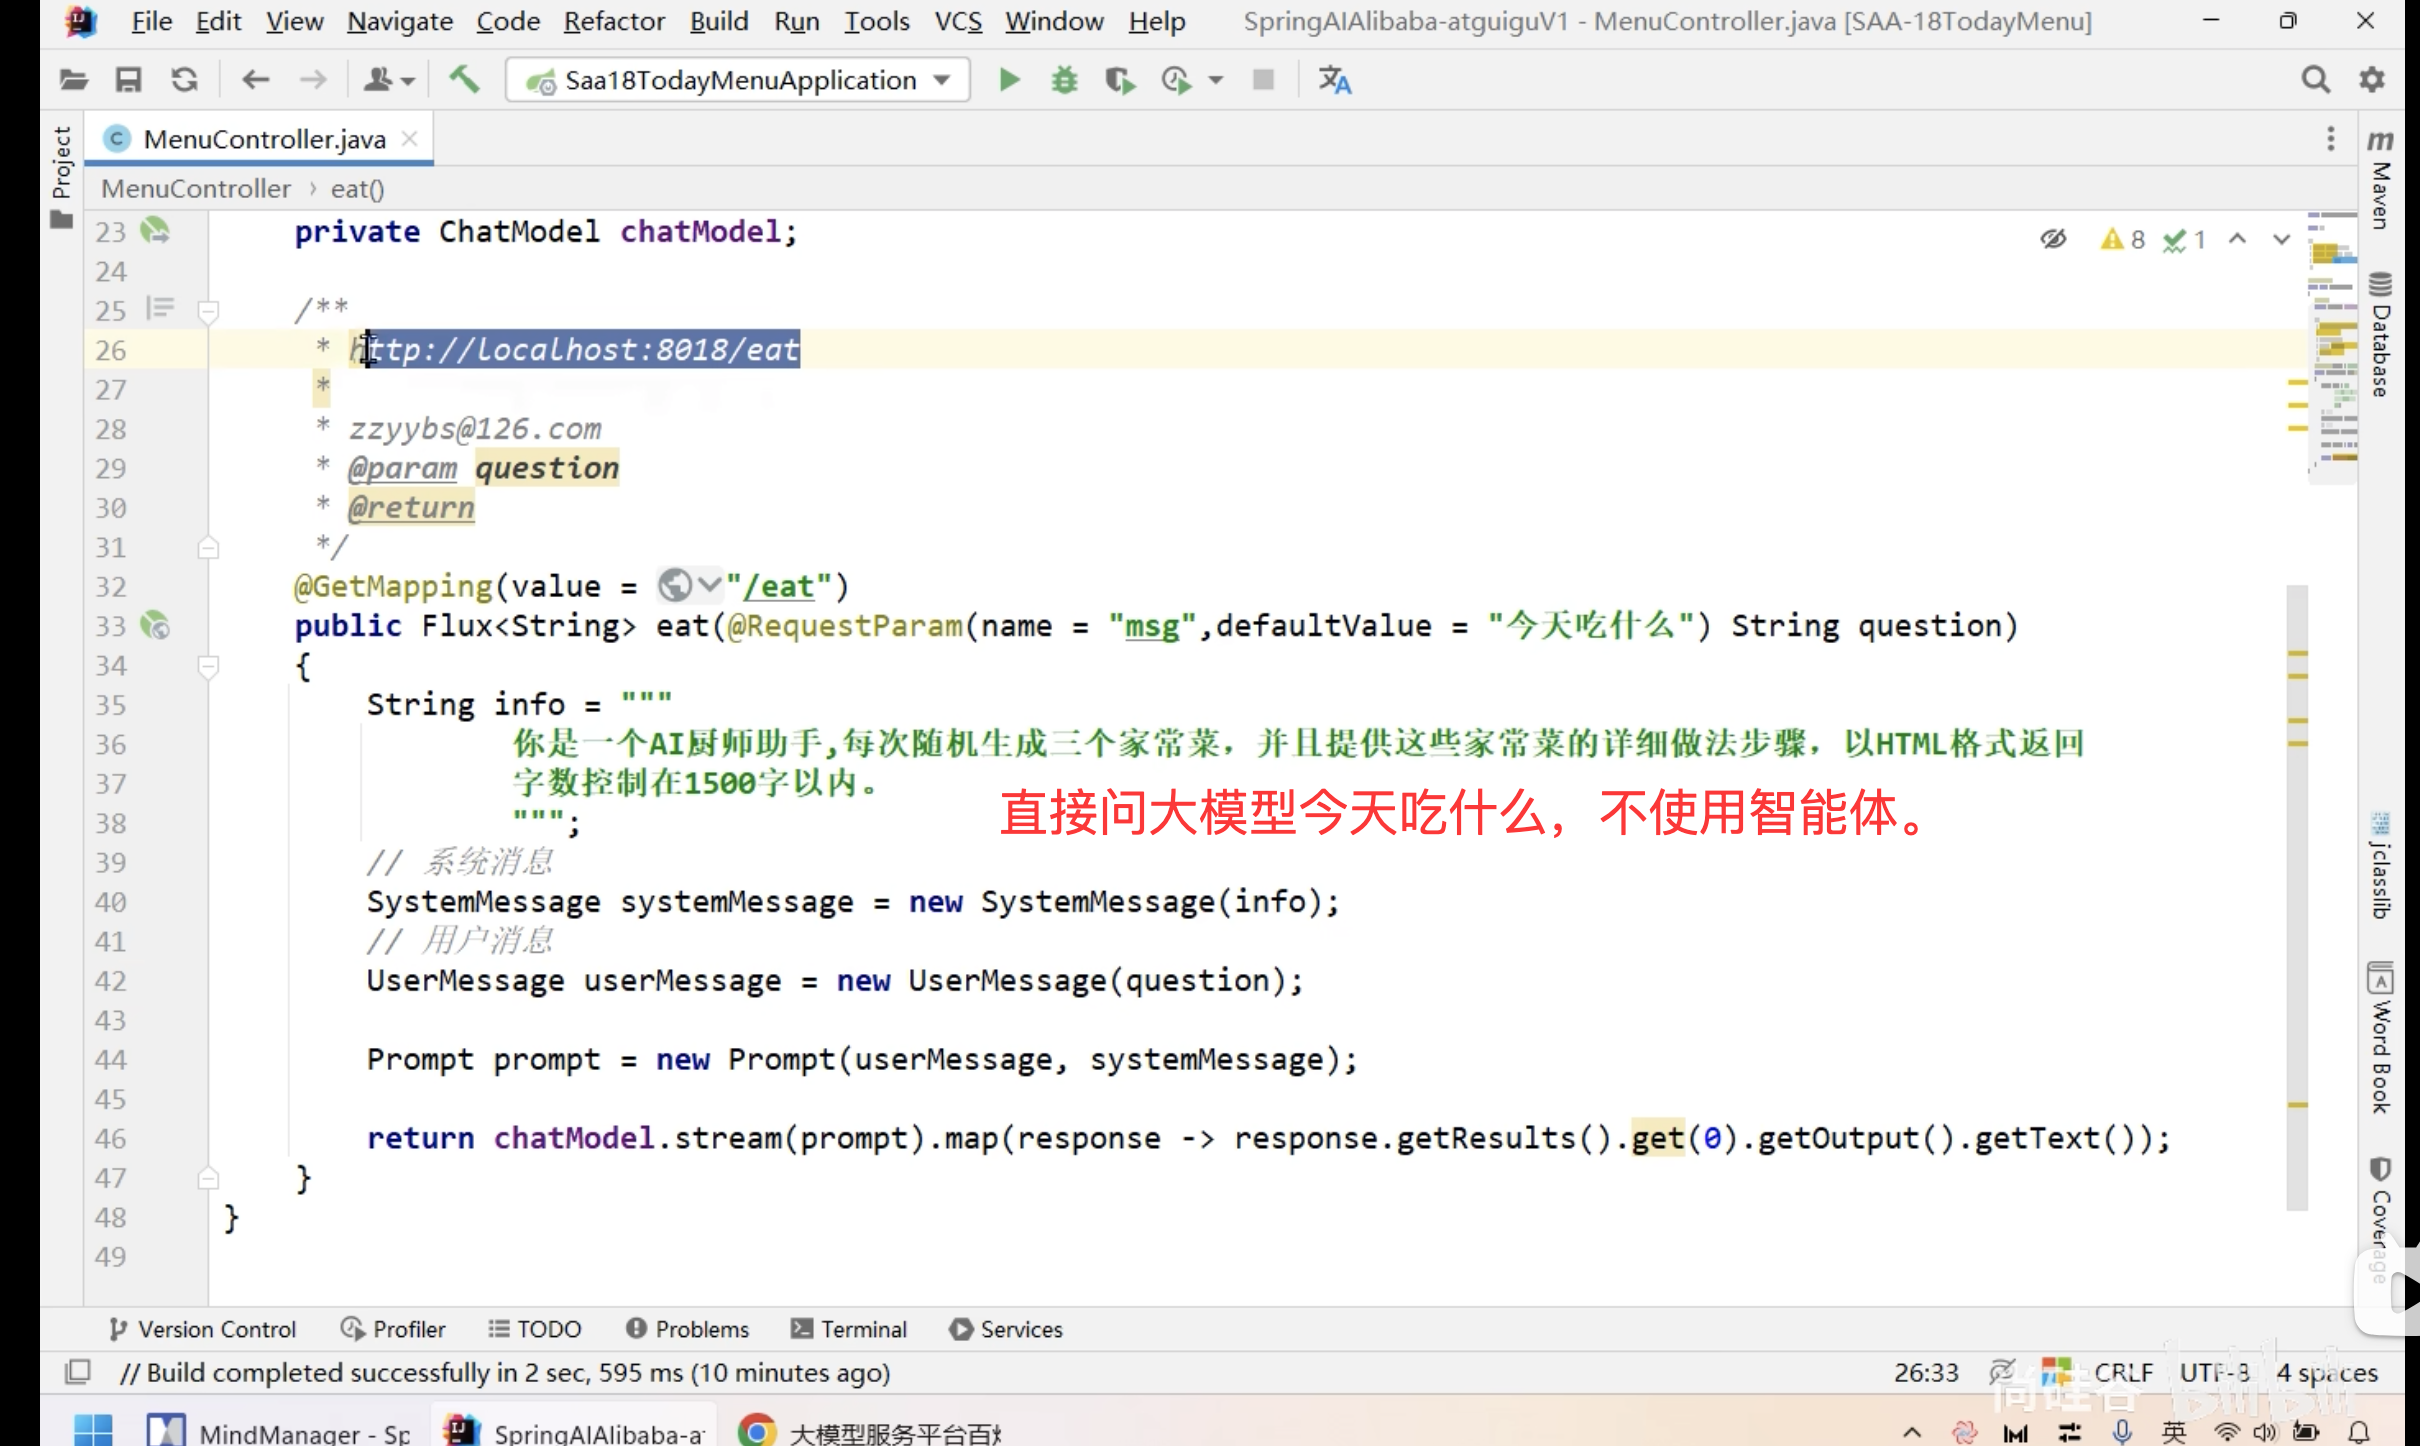Click the CRLF line separator status widget
Viewport: 2420px width, 1446px height.
point(2123,1372)
